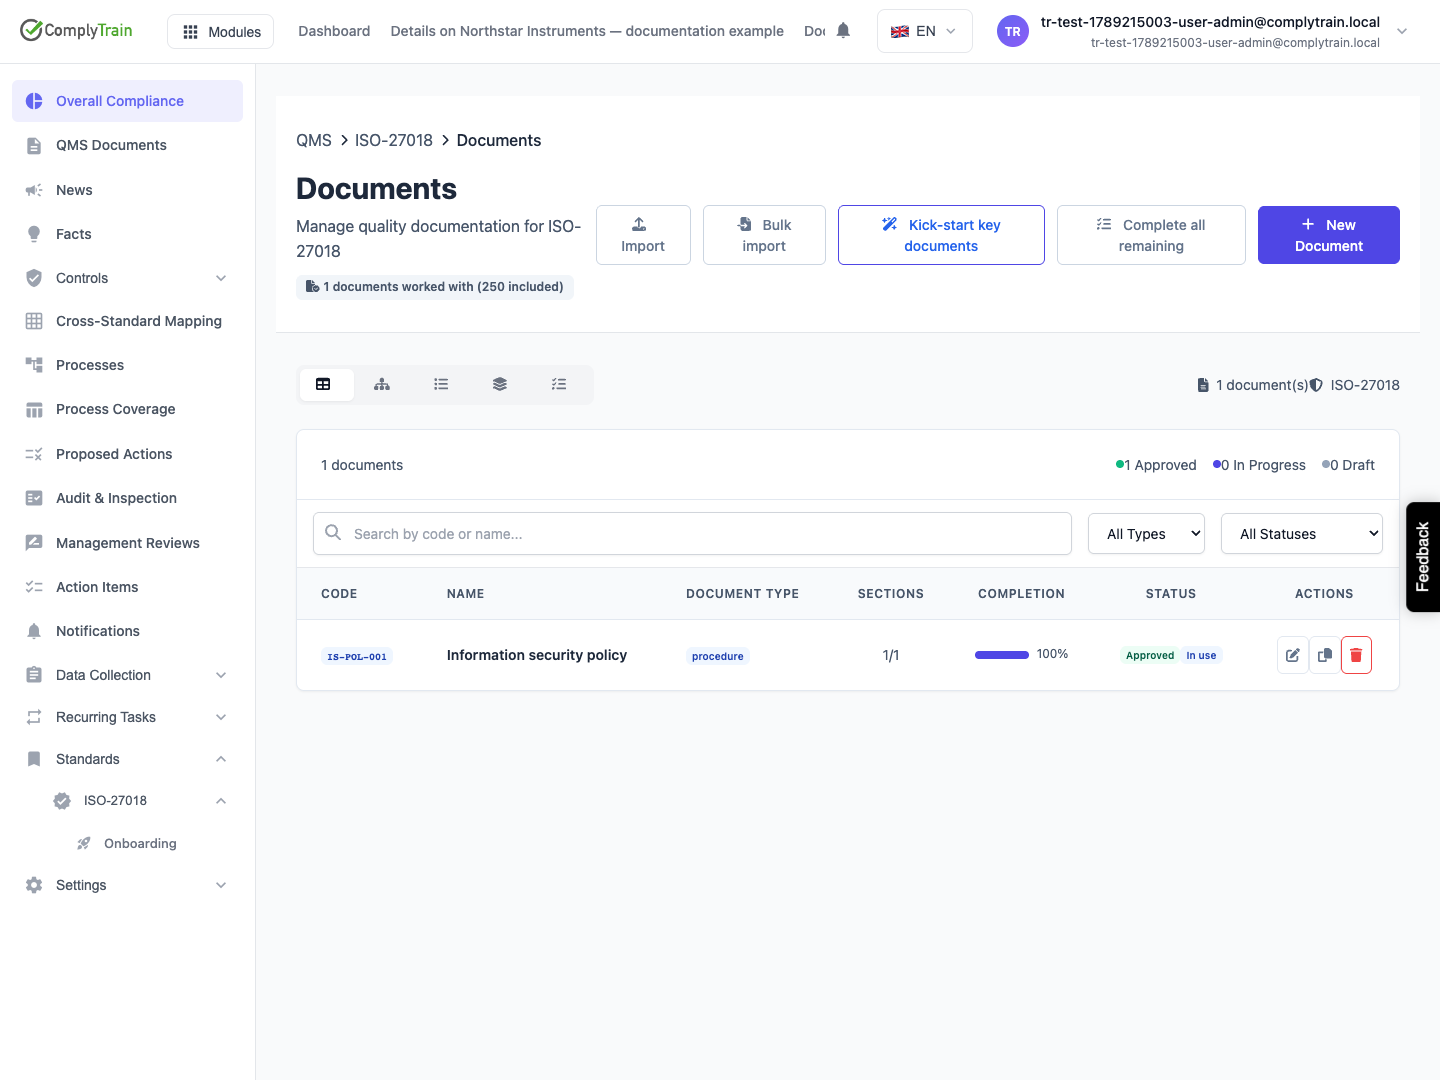Click the Approved status badge
Viewport: 1440px width, 1080px height.
coord(1150,656)
